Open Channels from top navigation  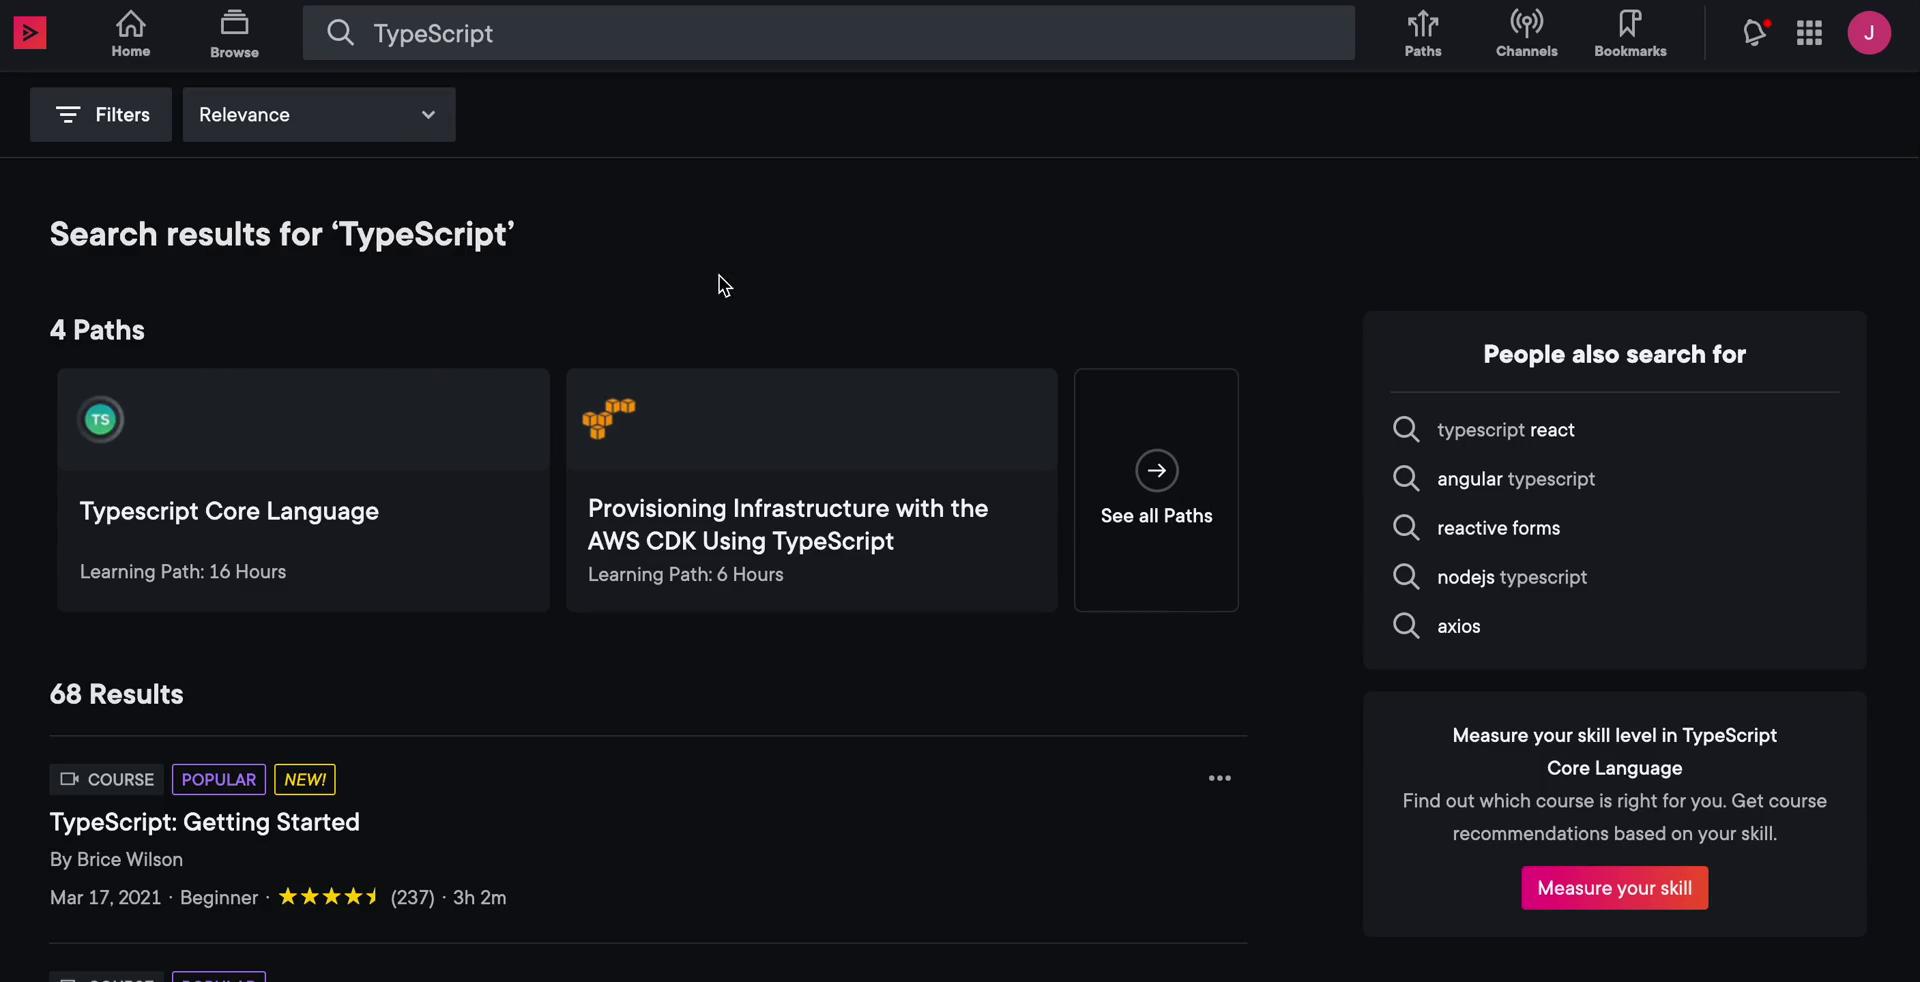(1526, 33)
